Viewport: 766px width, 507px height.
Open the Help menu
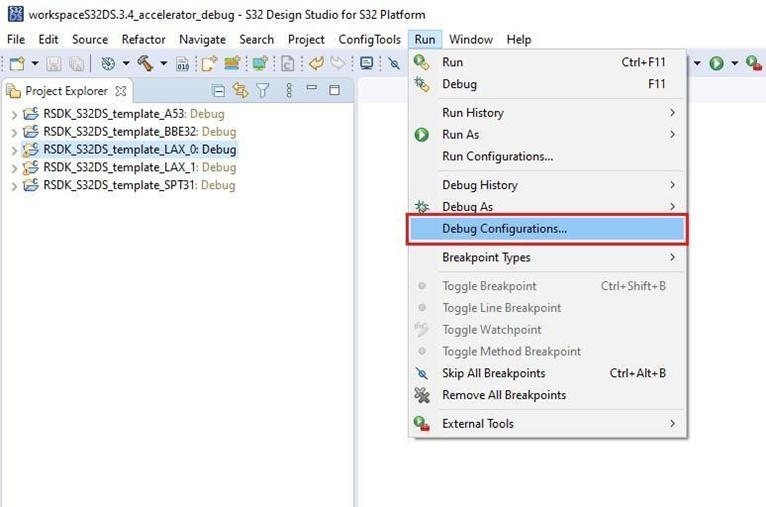(519, 40)
